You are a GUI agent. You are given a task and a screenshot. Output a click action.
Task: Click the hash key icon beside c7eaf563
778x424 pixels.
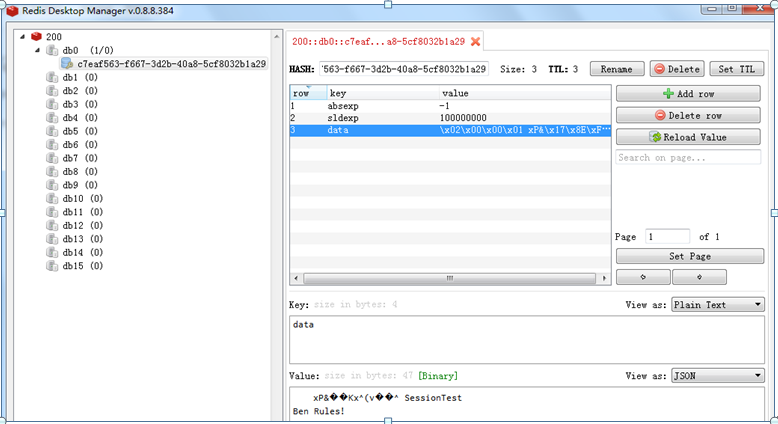(x=66, y=63)
